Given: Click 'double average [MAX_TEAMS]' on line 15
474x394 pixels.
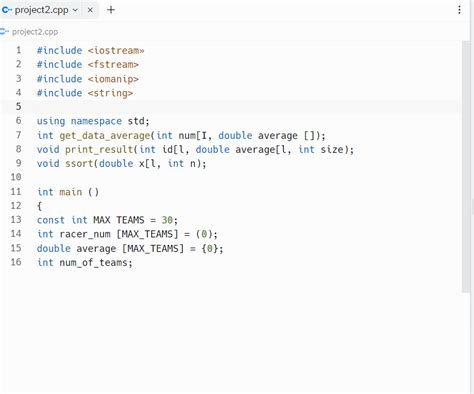Looking at the screenshot, I should click(x=110, y=249).
